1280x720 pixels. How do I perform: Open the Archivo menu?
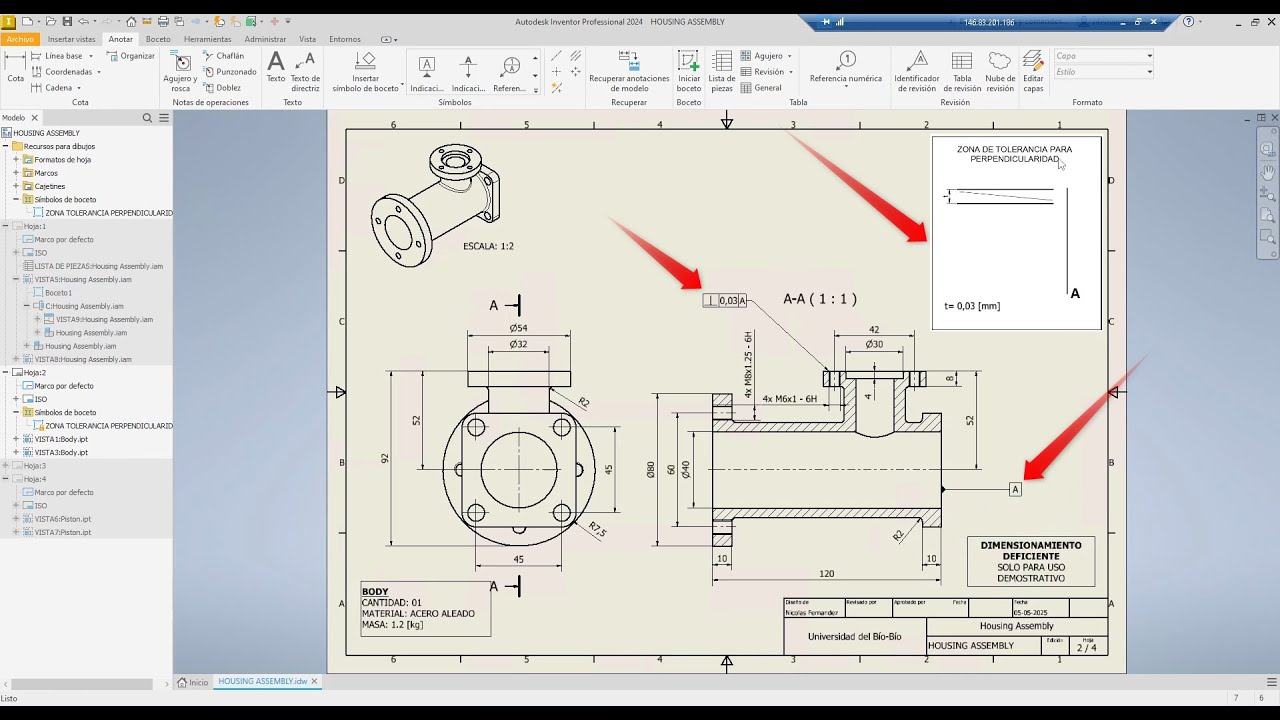click(x=19, y=39)
